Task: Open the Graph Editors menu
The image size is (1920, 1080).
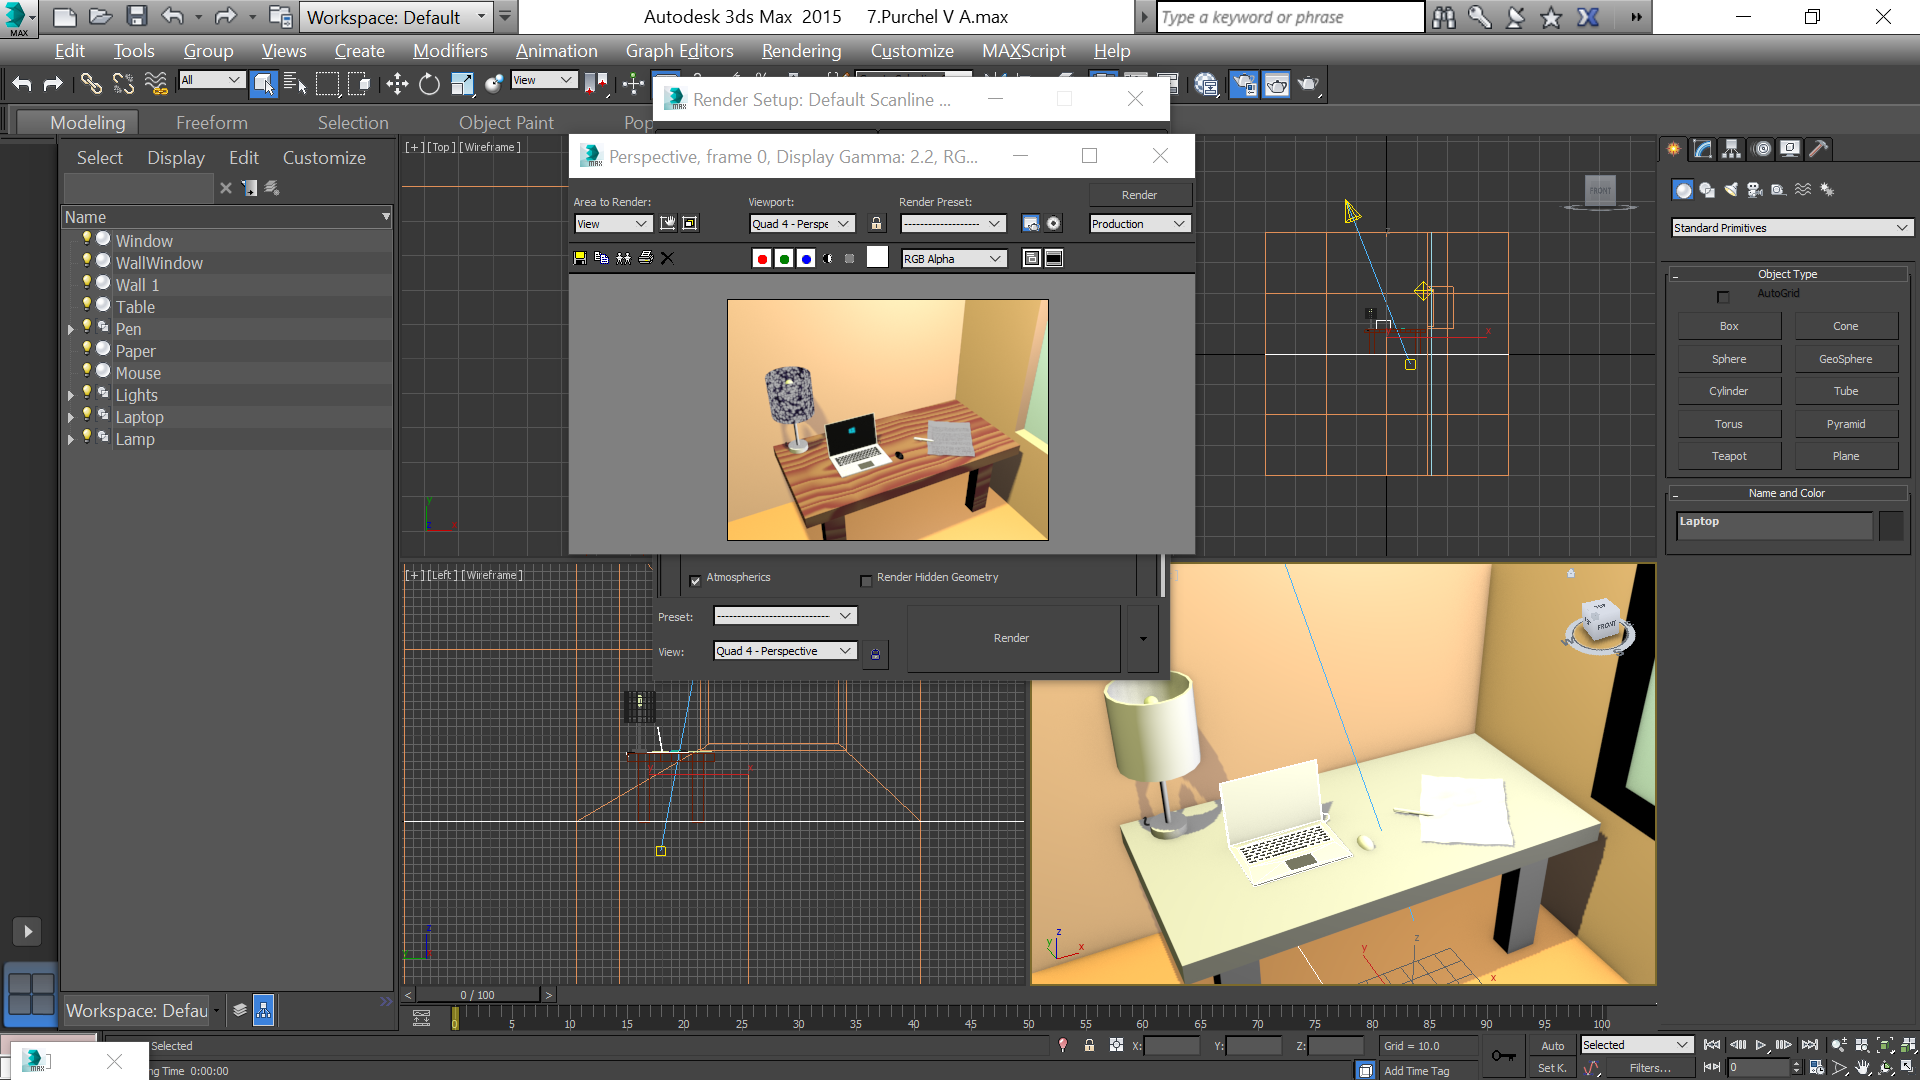Action: pos(679,51)
